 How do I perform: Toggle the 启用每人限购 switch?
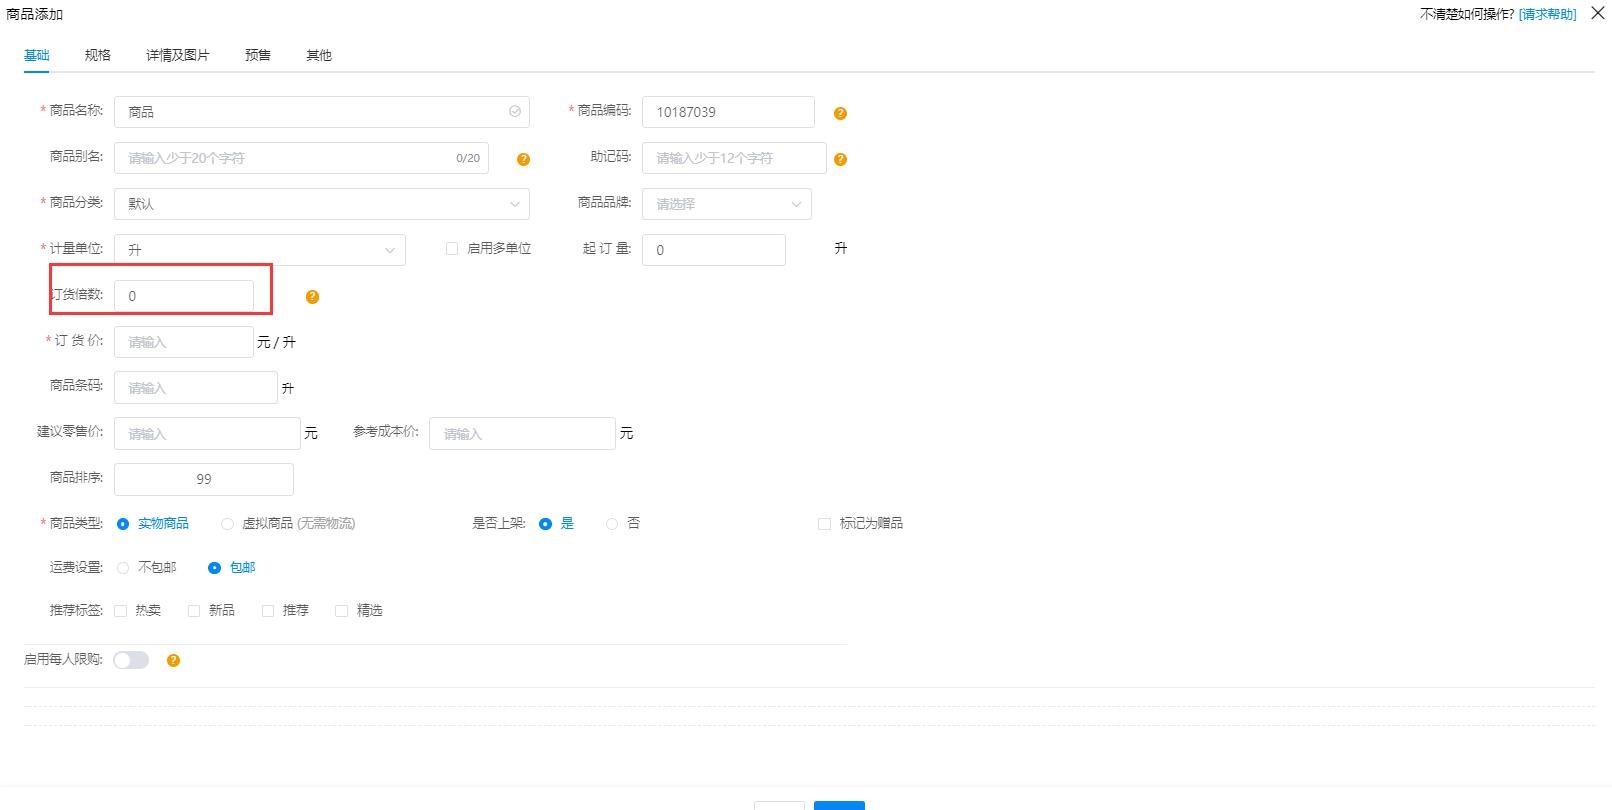[x=131, y=660]
